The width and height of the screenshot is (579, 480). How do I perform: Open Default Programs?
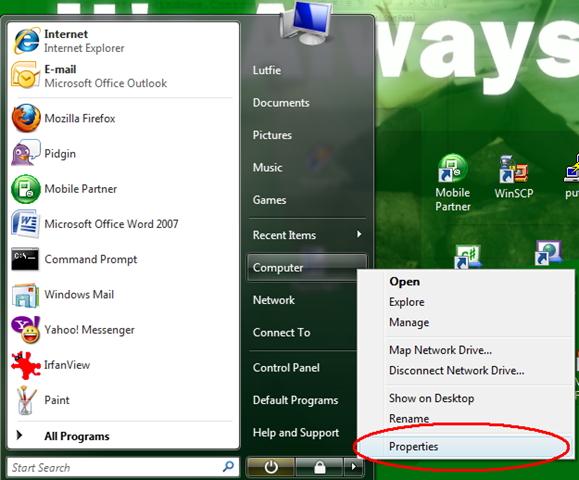coord(295,400)
